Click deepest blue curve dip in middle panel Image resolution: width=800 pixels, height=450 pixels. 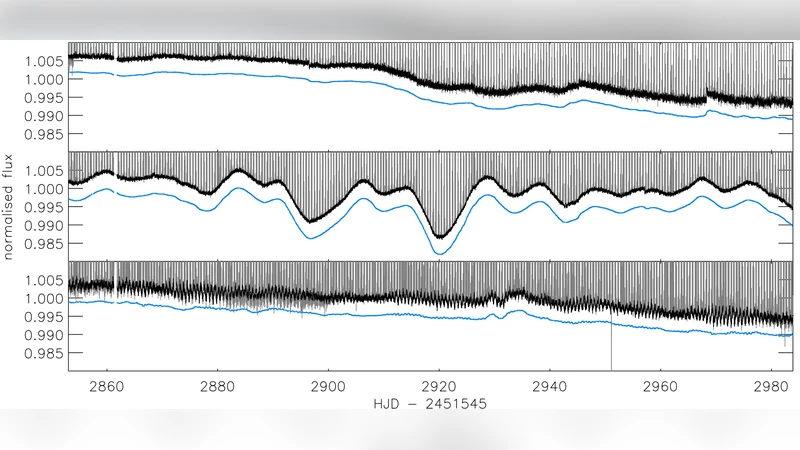pos(439,254)
